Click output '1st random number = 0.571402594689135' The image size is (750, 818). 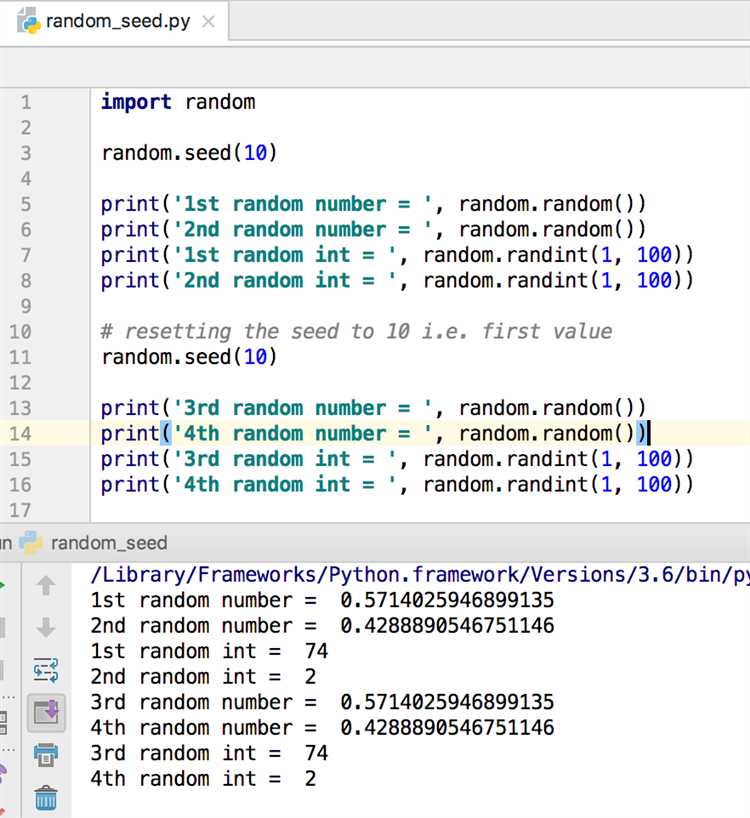(x=322, y=600)
